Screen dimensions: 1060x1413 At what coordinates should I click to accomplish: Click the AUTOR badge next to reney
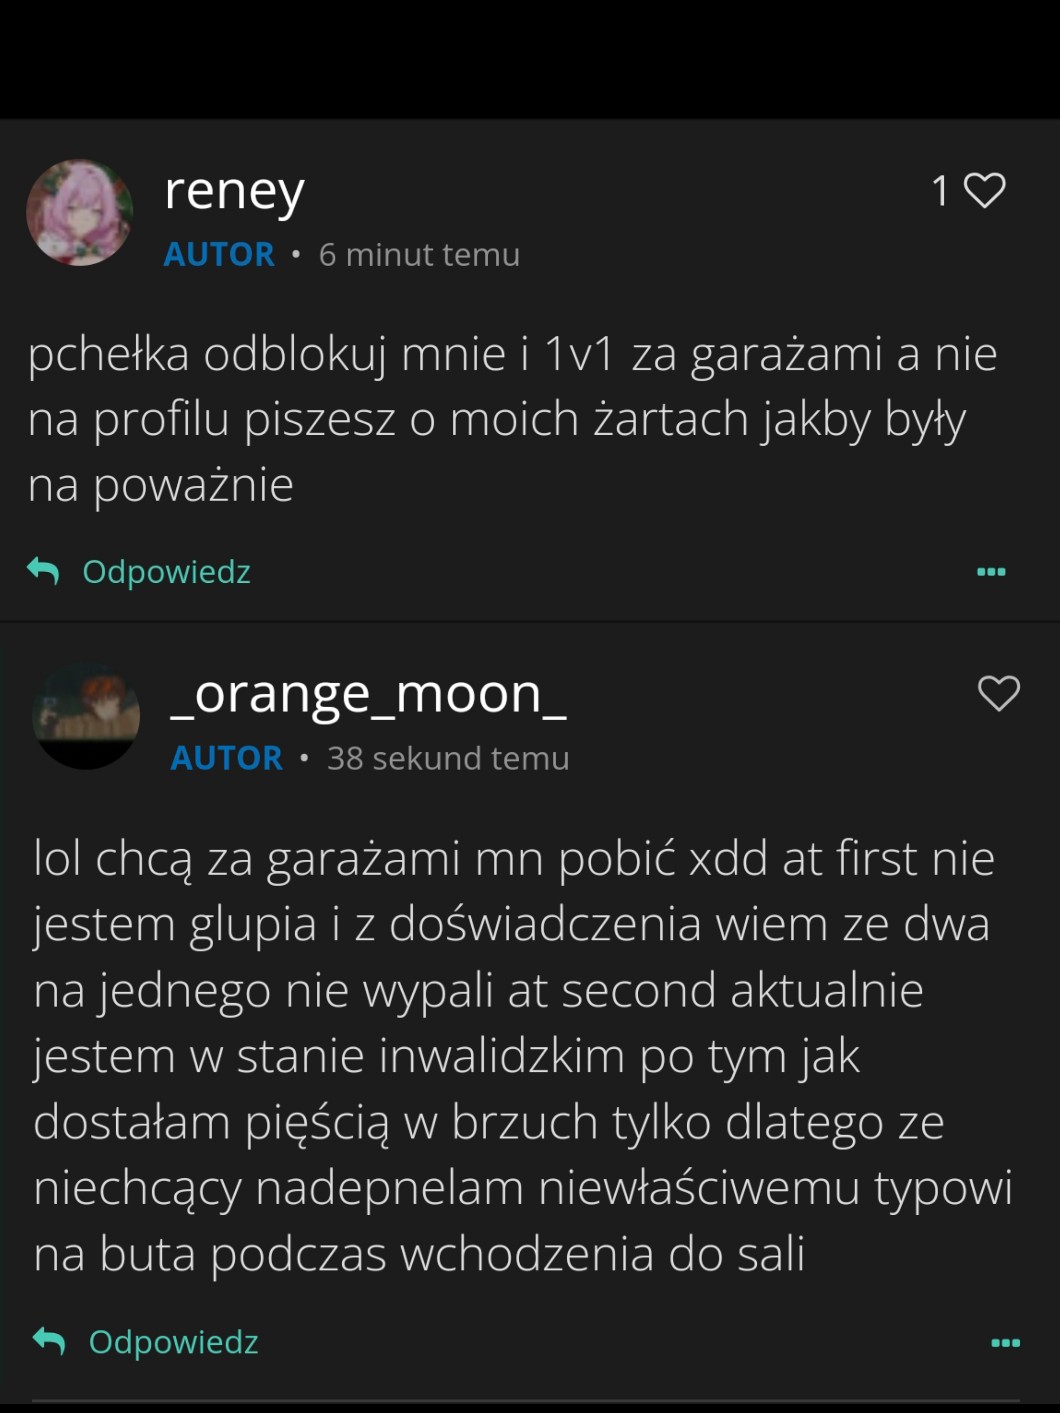pyautogui.click(x=219, y=255)
